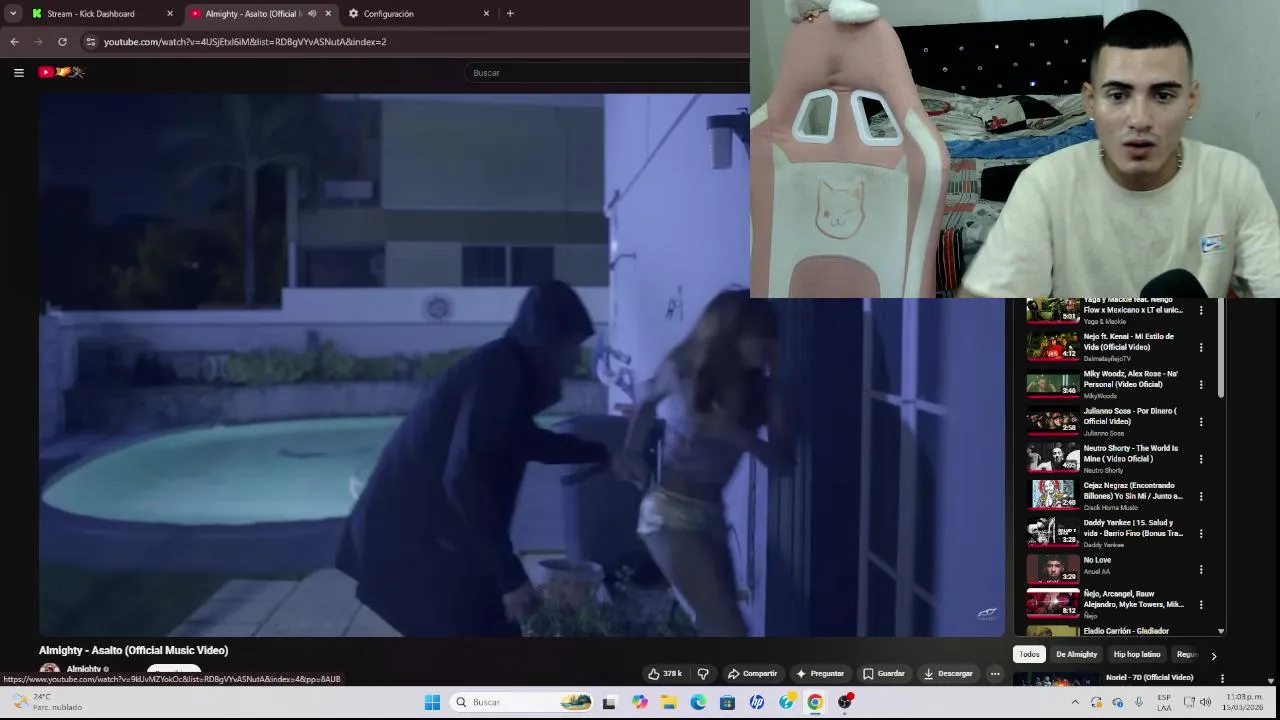Click the YouTube Buscar search field
The height and width of the screenshot is (720, 1280).
[x=608, y=73]
